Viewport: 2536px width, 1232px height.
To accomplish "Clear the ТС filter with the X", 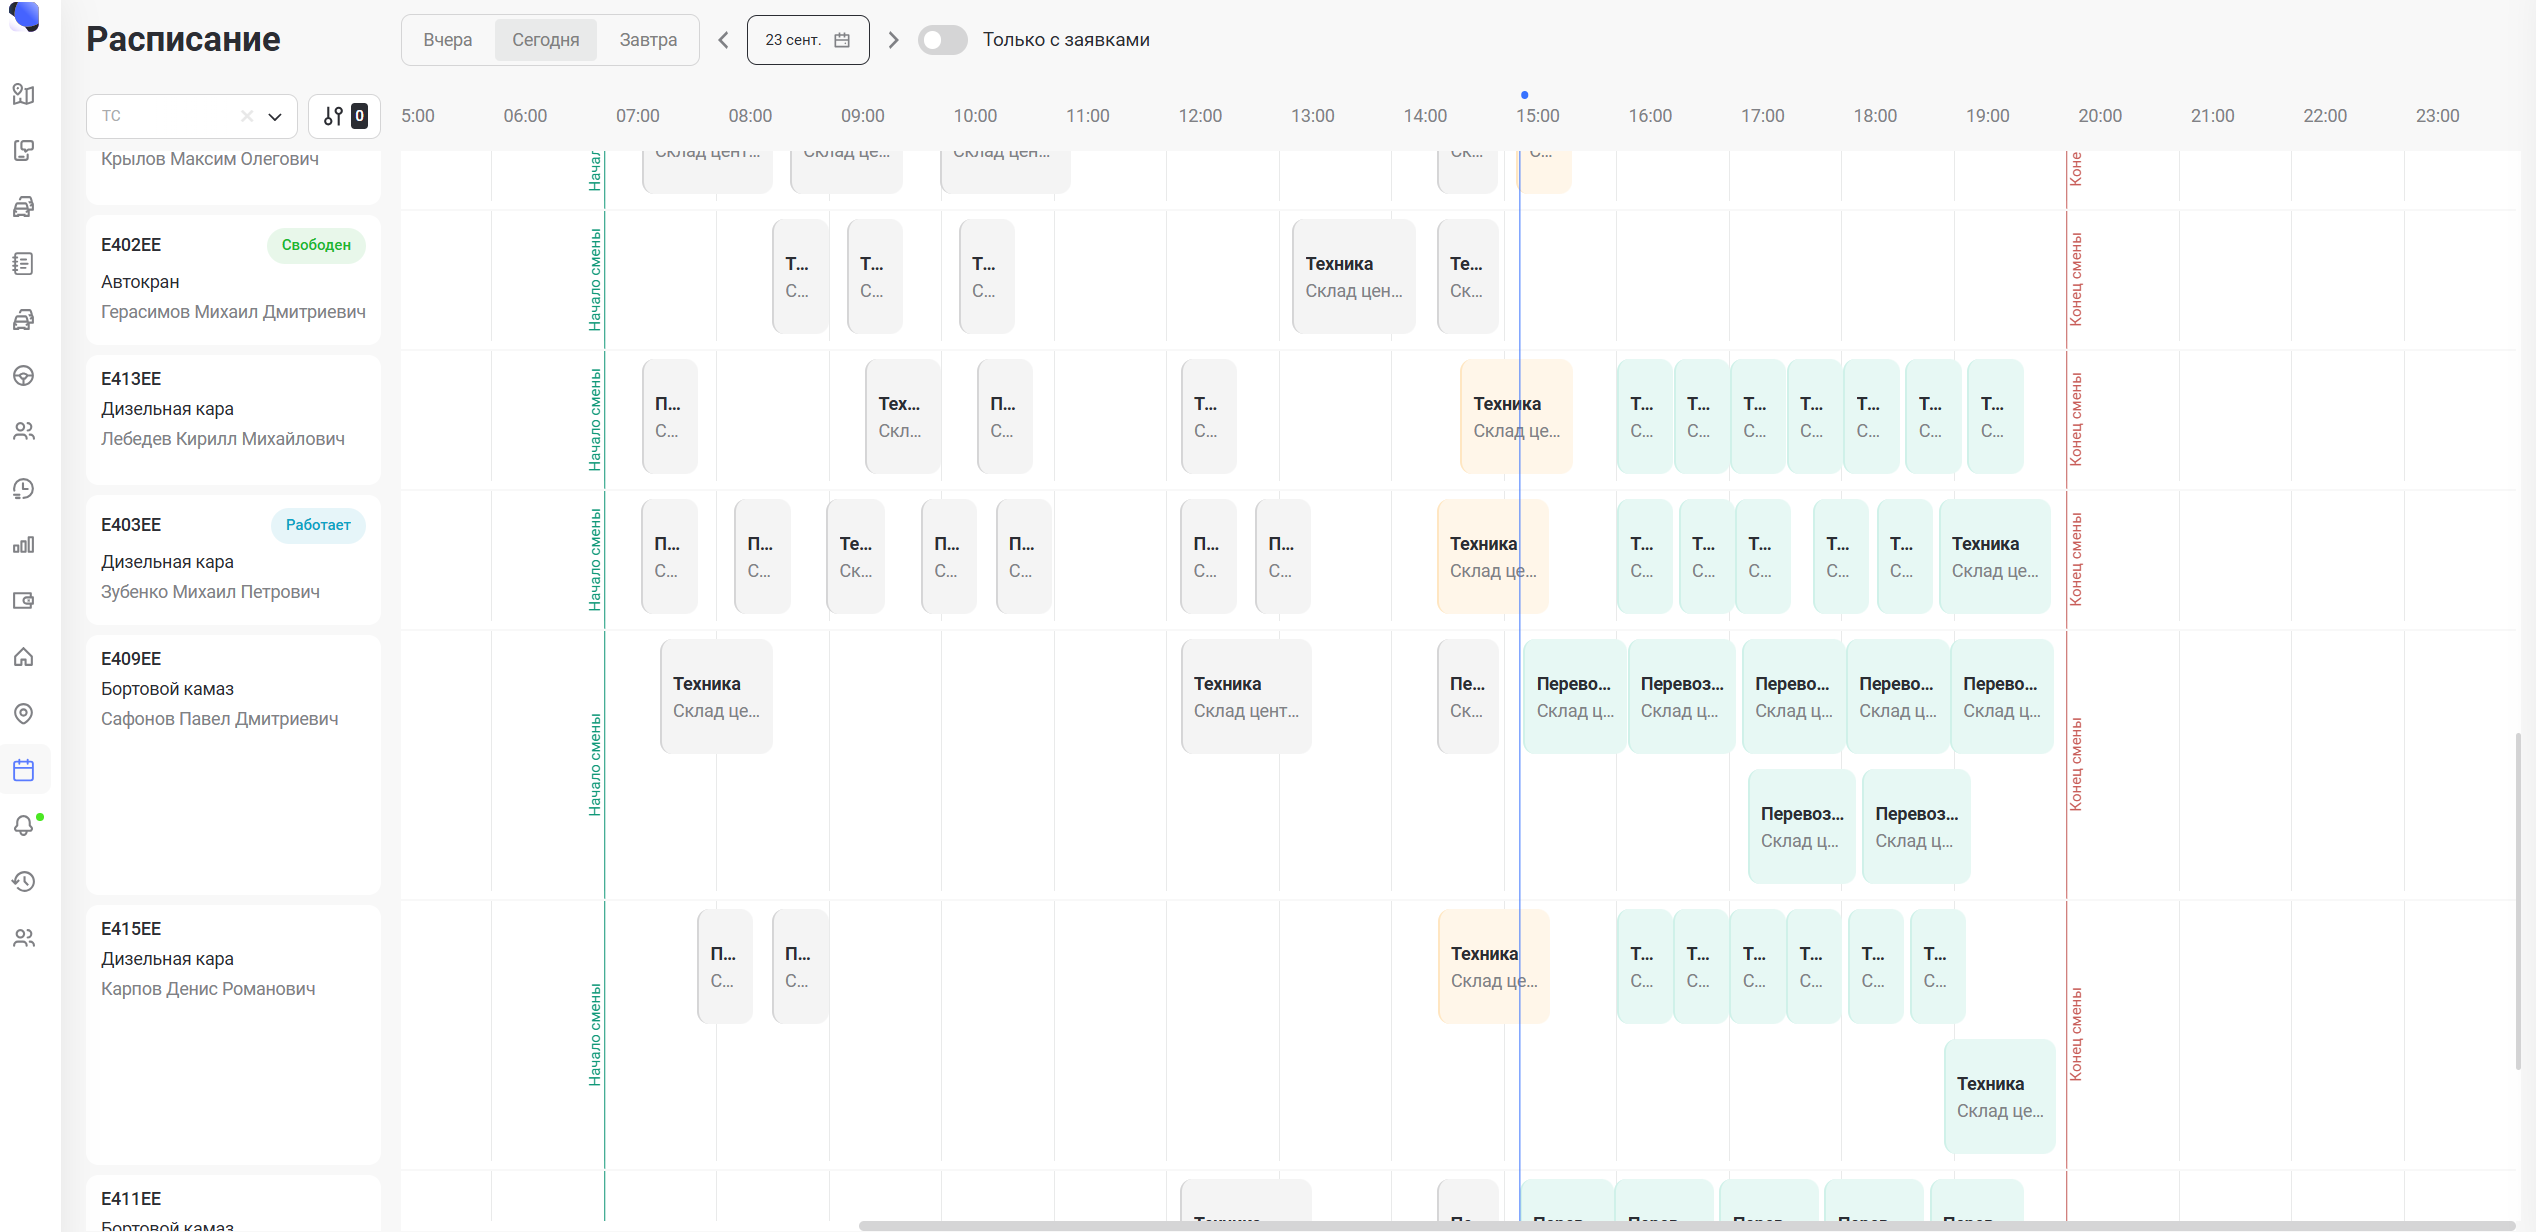I will (247, 116).
